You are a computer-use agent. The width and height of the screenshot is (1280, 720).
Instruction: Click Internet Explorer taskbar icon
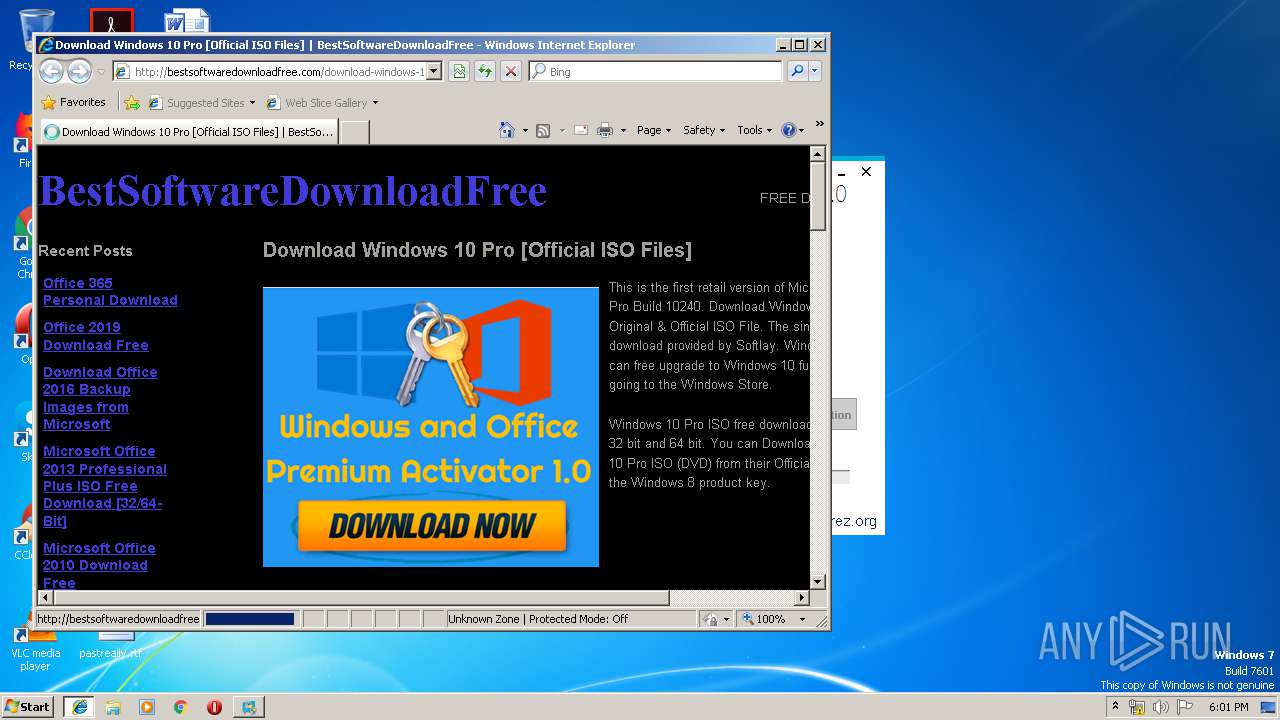point(79,706)
